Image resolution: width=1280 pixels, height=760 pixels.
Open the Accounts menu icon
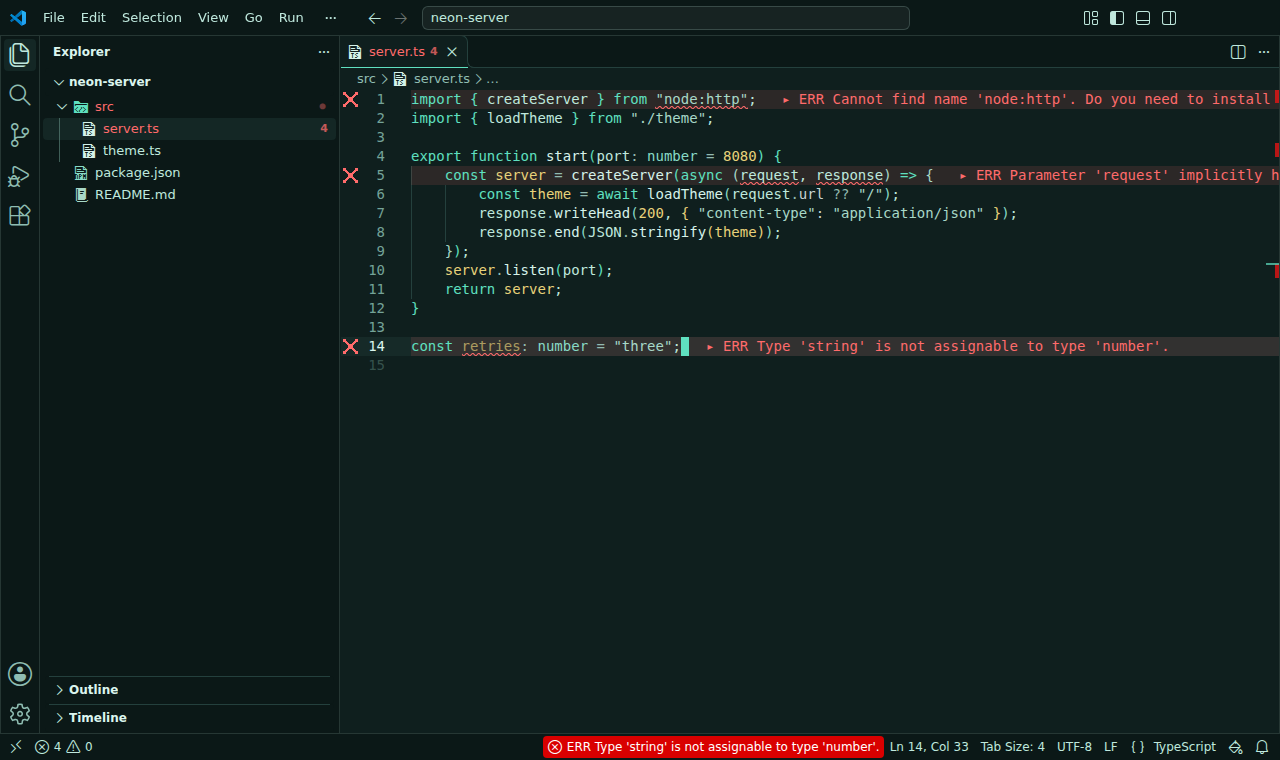coord(19,674)
